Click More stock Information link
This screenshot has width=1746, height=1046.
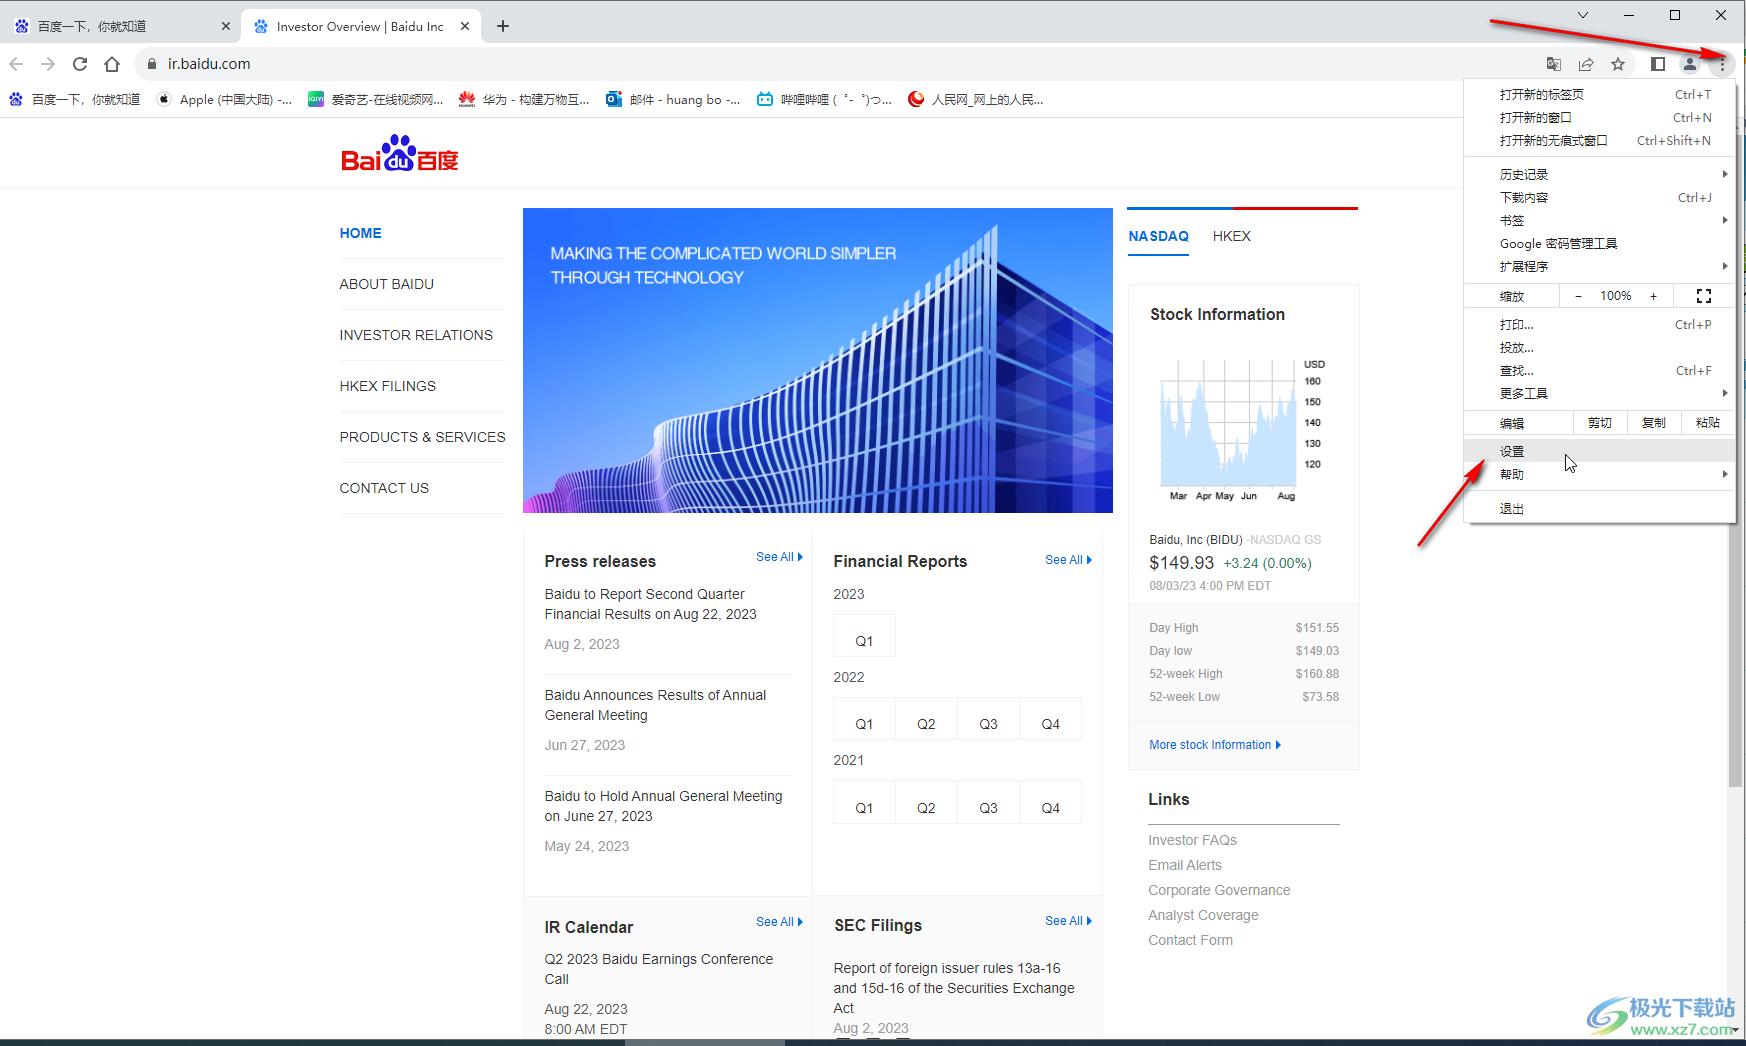coord(1215,745)
